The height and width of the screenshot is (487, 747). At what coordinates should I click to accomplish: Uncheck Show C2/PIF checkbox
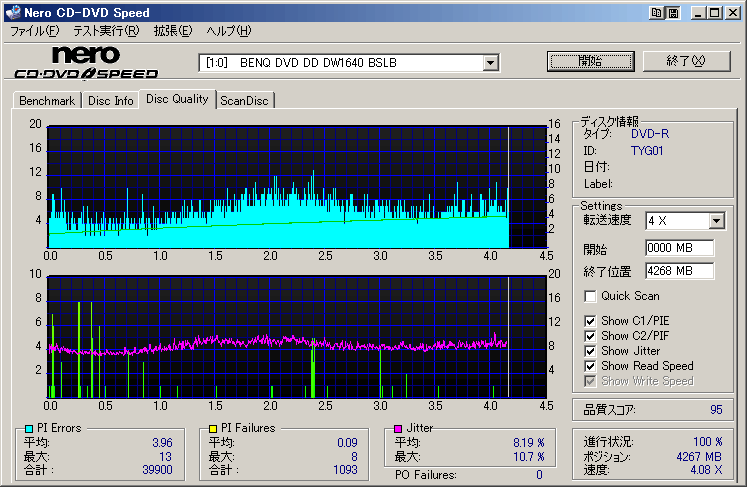pos(590,336)
